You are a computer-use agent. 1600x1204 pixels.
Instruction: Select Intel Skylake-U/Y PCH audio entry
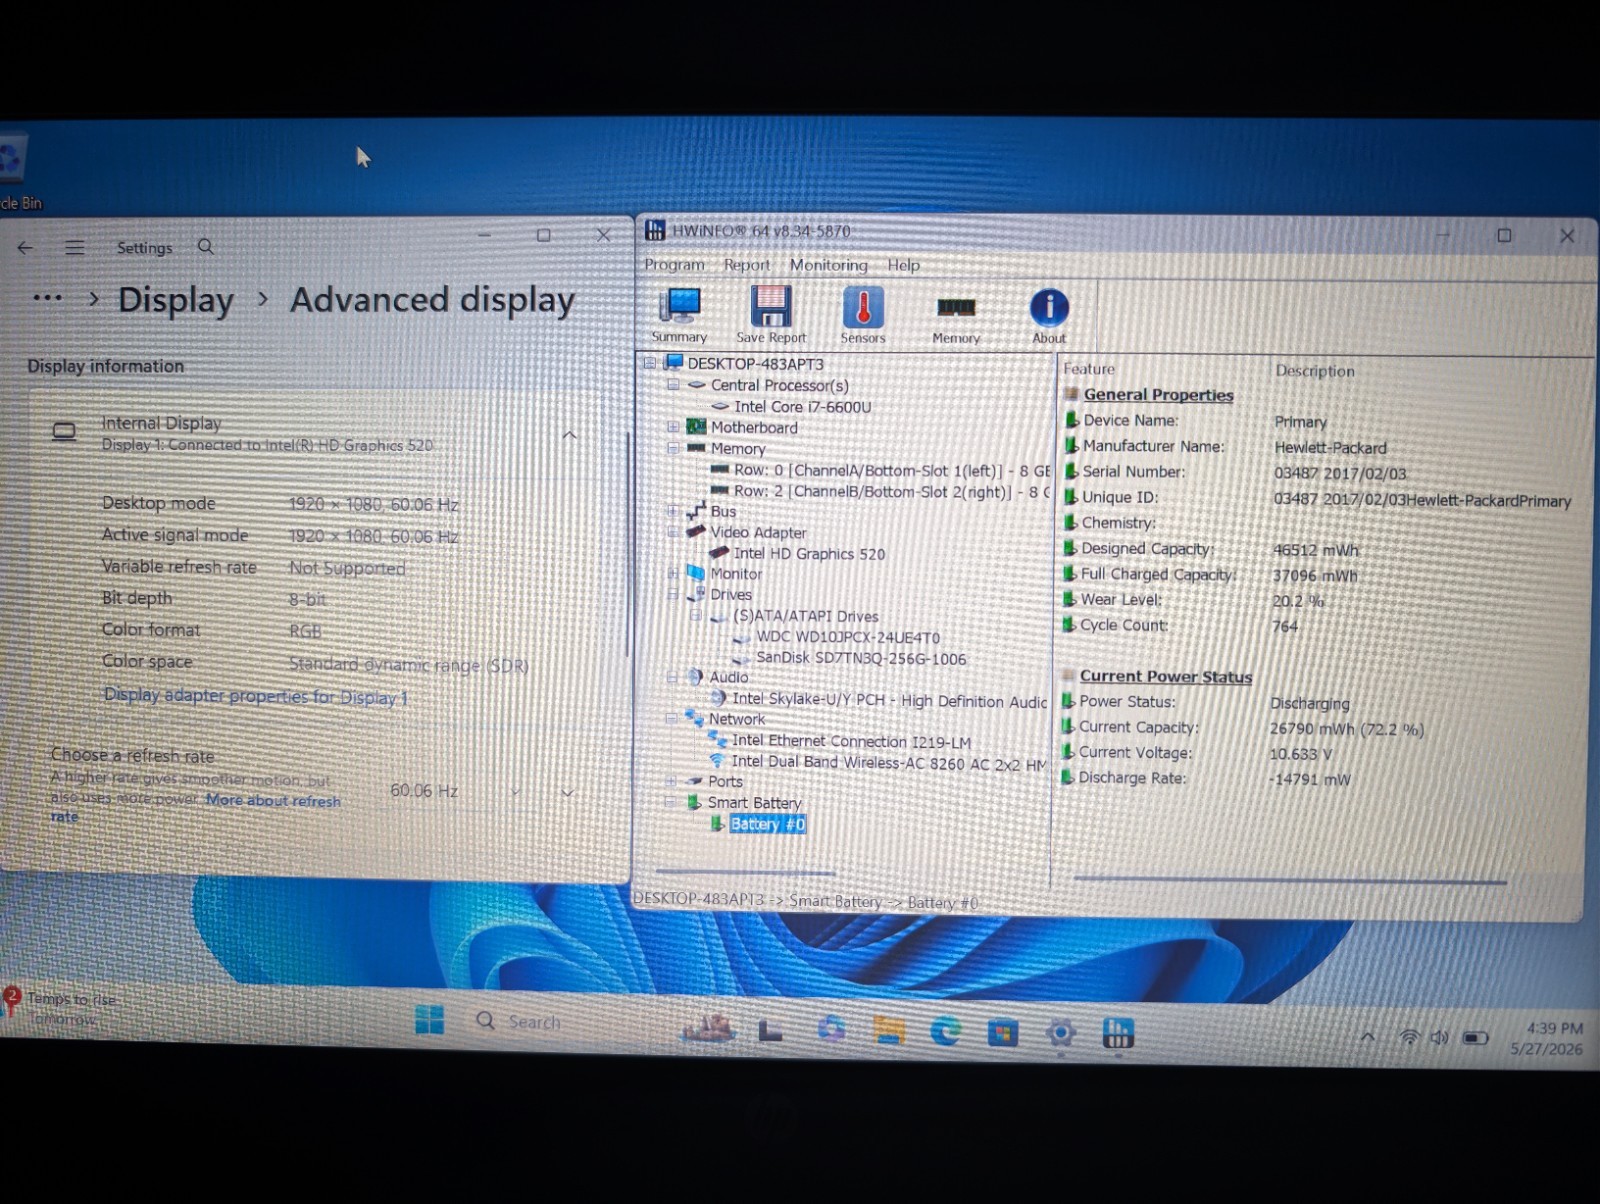(890, 700)
